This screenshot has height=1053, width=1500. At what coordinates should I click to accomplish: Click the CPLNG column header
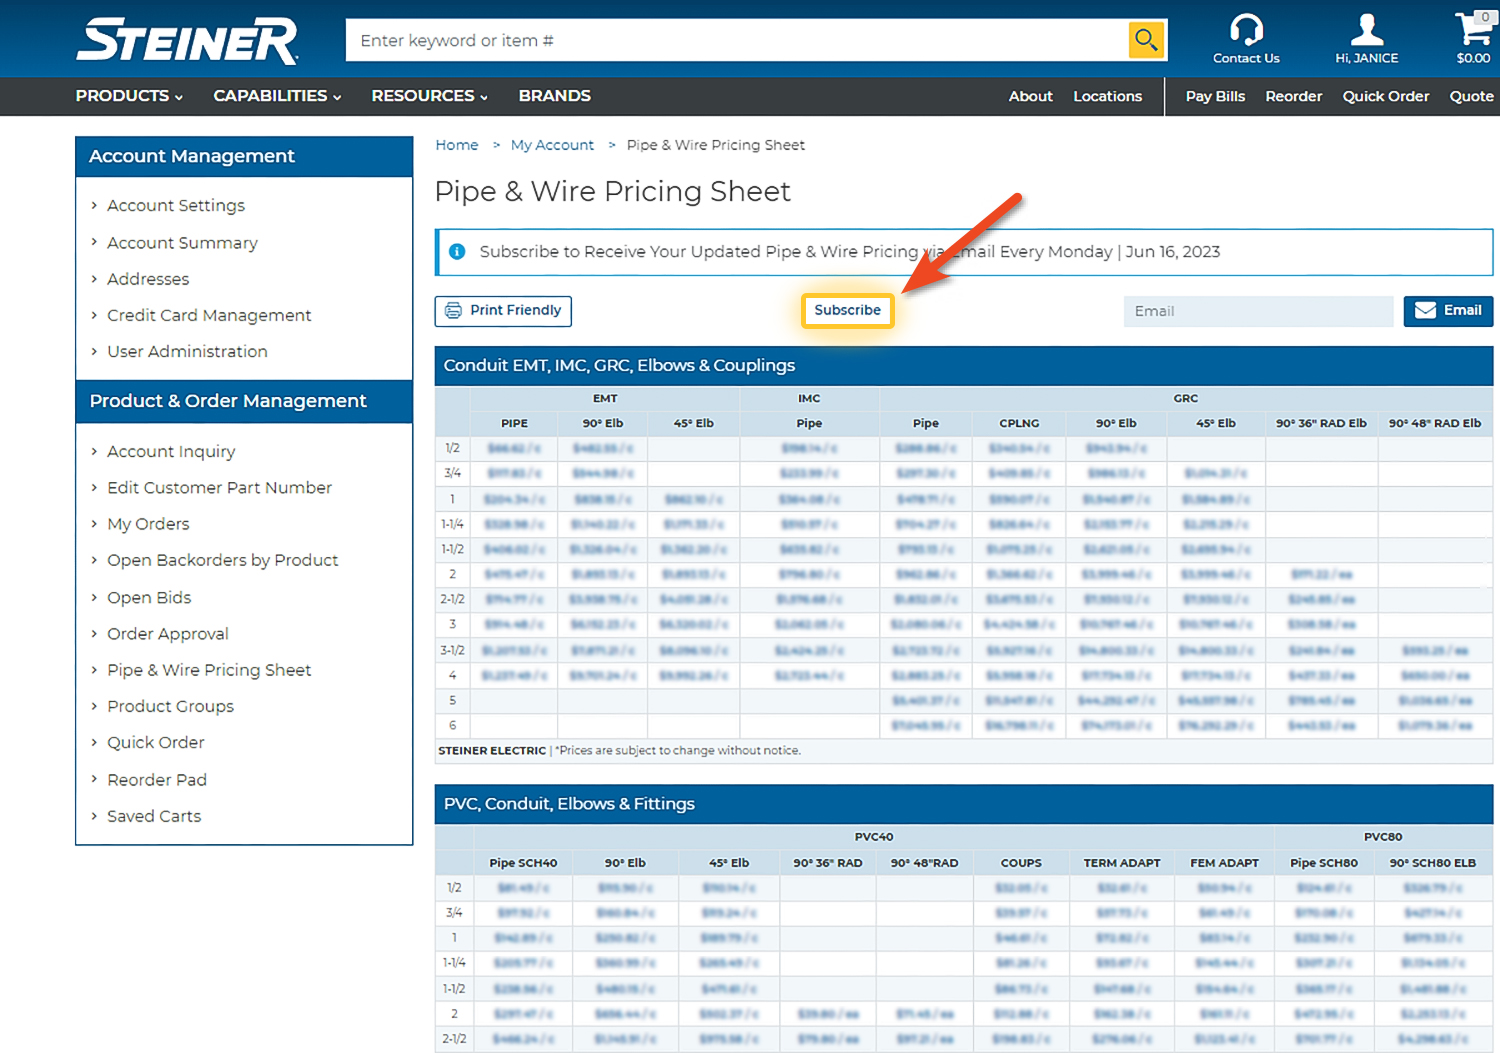point(1019,423)
